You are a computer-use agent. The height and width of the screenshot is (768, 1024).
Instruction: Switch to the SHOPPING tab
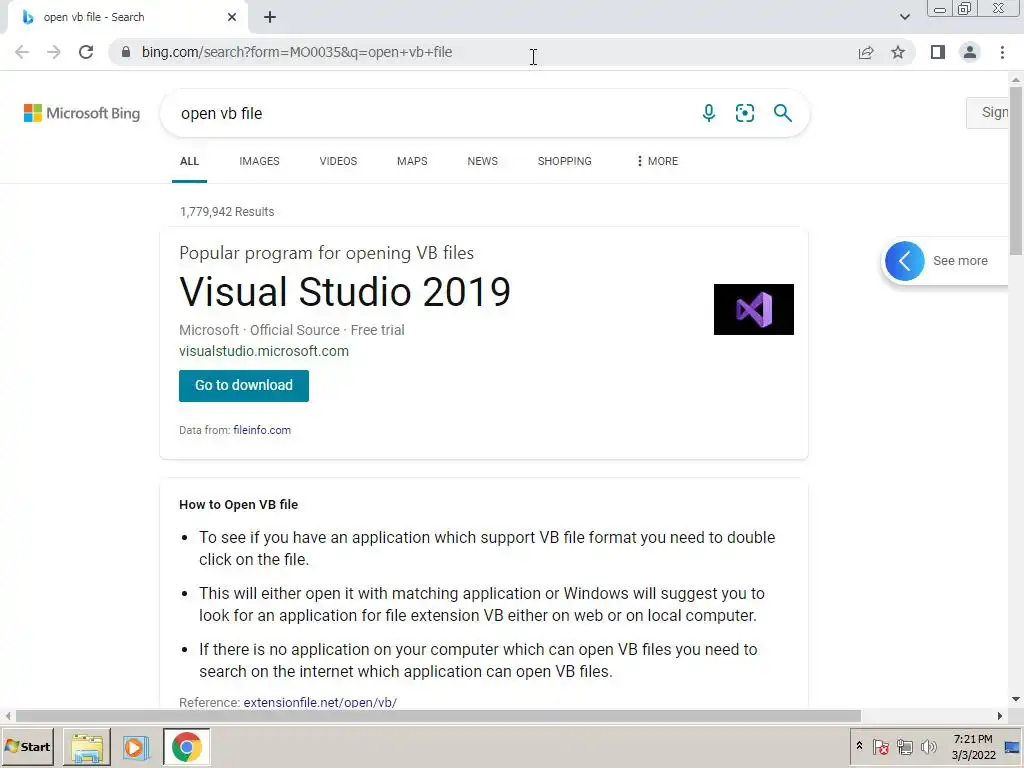[565, 161]
